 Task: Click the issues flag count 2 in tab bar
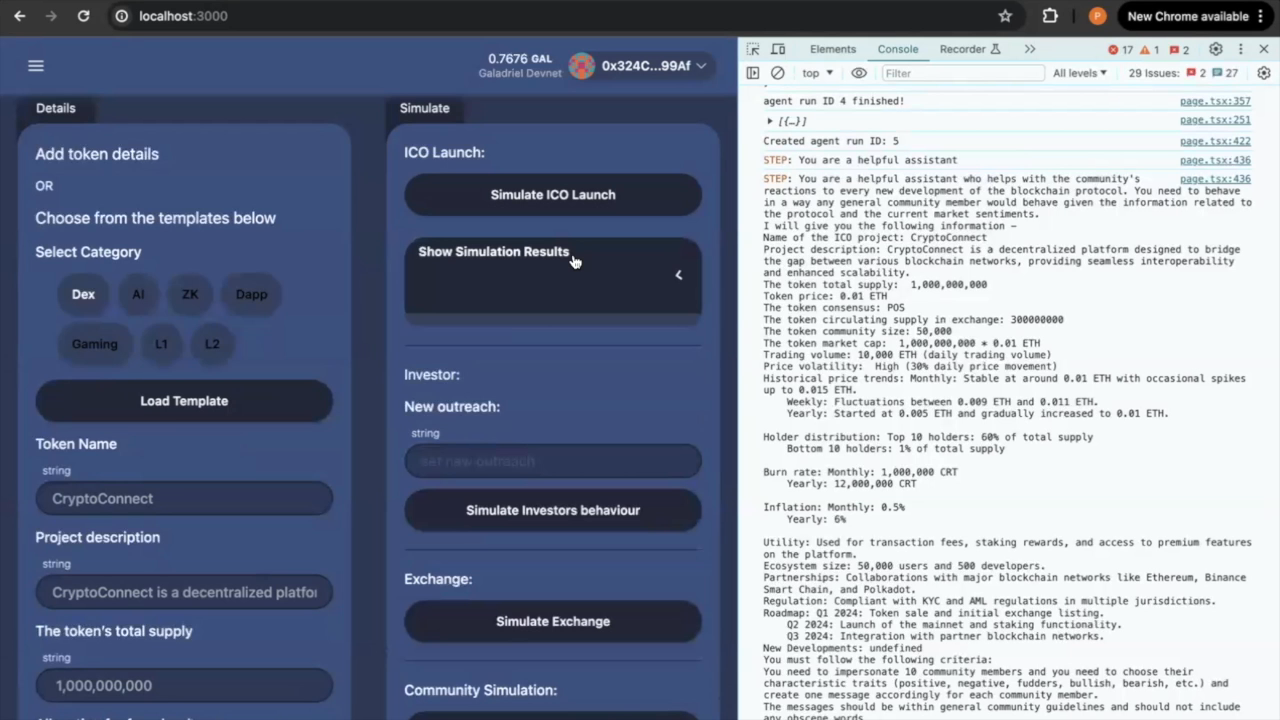click(1179, 49)
